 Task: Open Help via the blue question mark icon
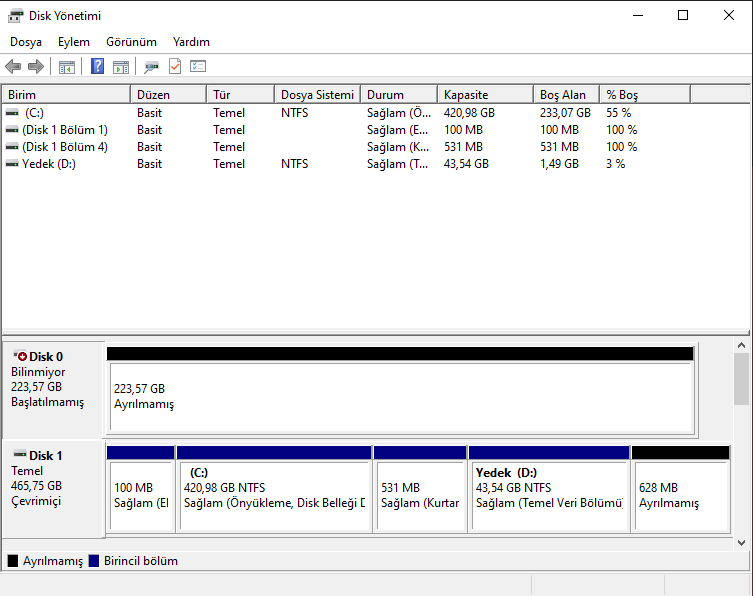97,66
